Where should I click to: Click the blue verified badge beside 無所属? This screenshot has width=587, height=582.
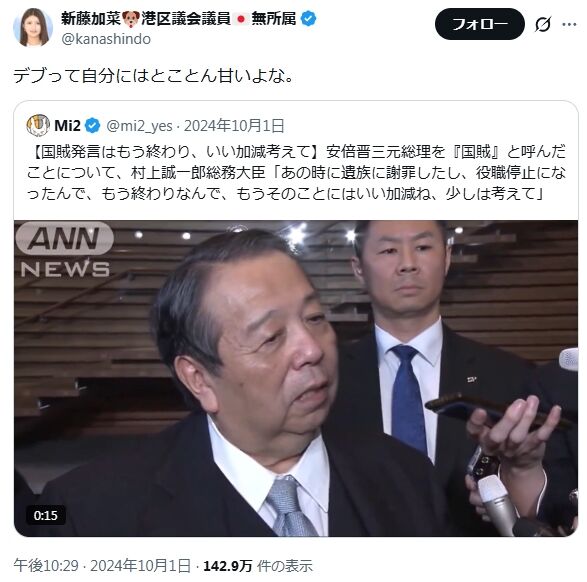point(308,18)
